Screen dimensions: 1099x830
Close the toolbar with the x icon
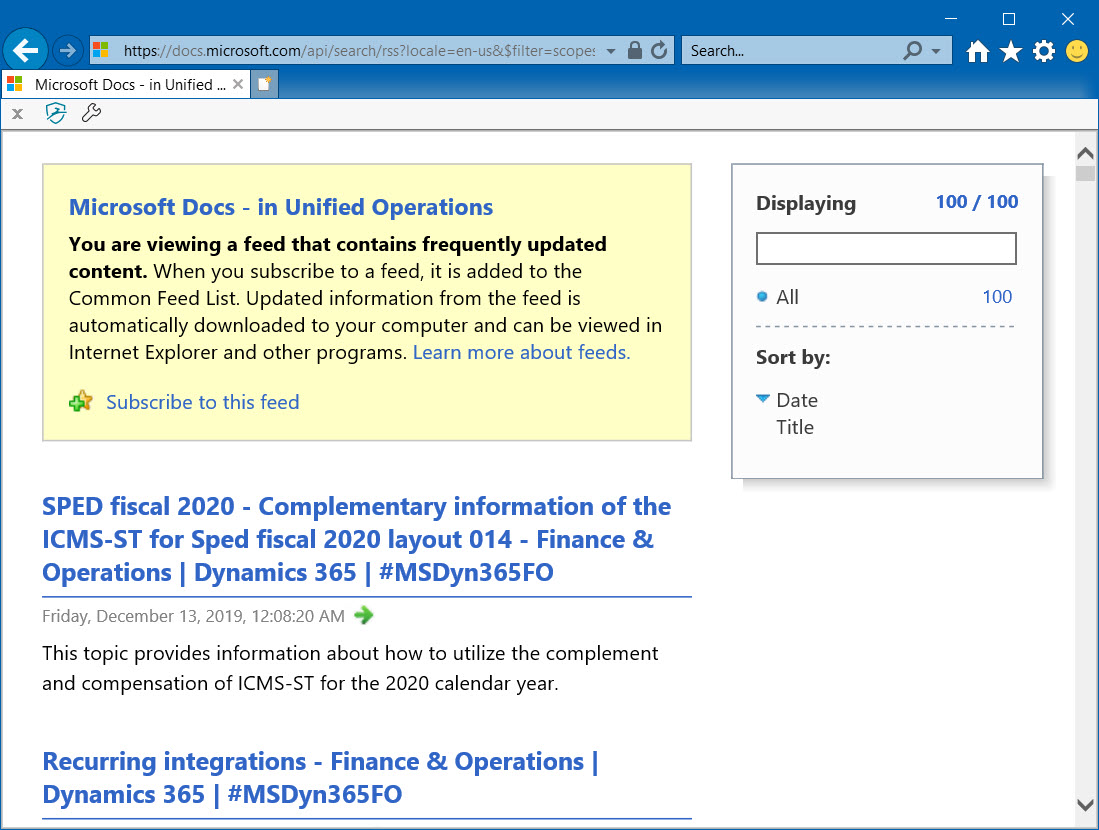[18, 114]
